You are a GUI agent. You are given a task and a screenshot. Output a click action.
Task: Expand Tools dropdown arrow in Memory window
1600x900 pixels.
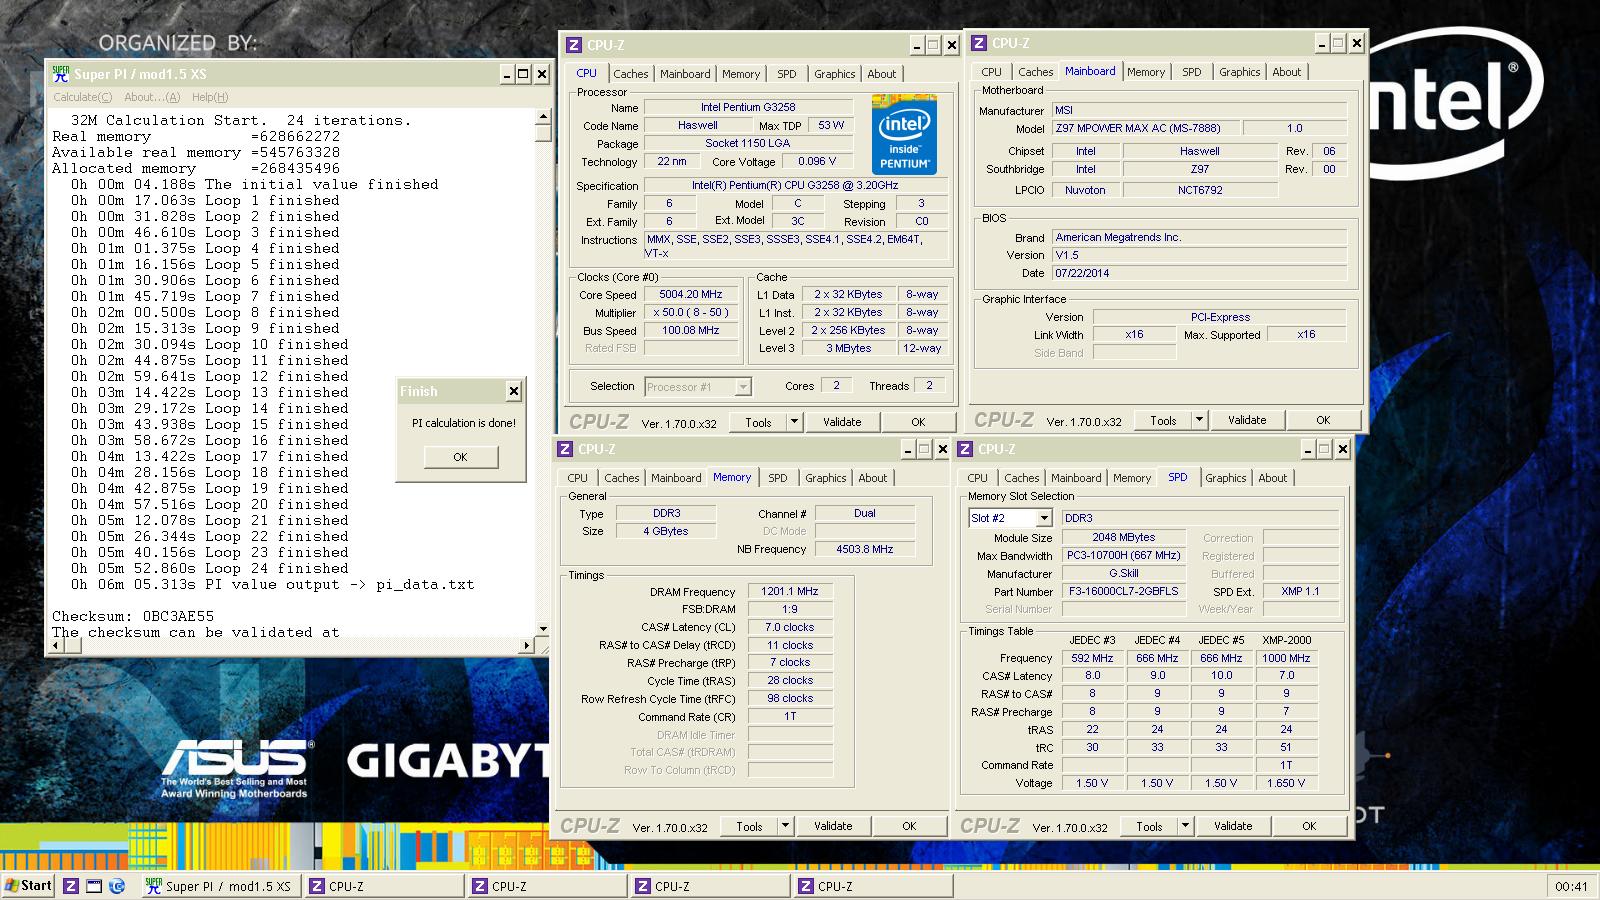pyautogui.click(x=786, y=826)
